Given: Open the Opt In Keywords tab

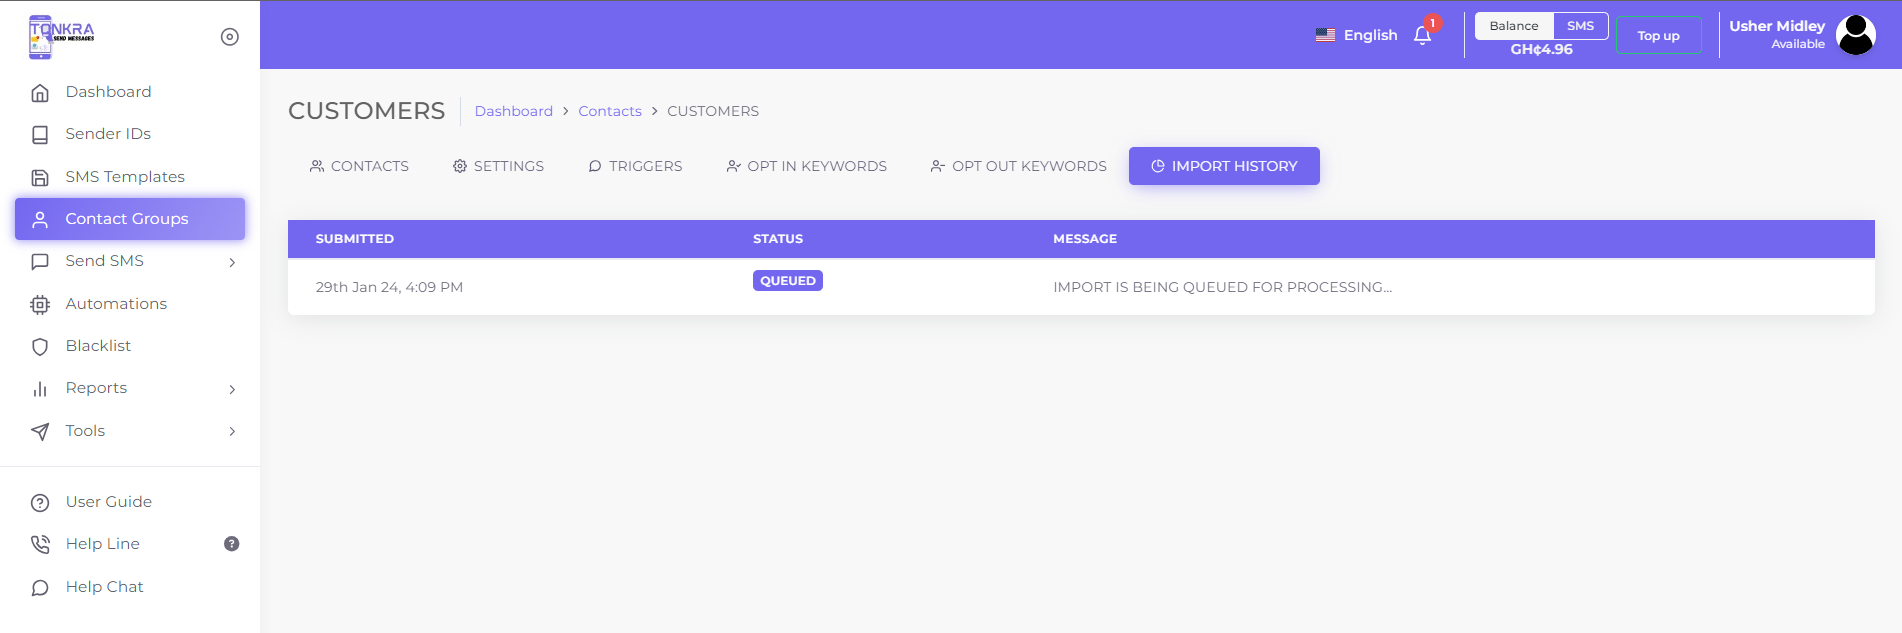Looking at the screenshot, I should (806, 166).
